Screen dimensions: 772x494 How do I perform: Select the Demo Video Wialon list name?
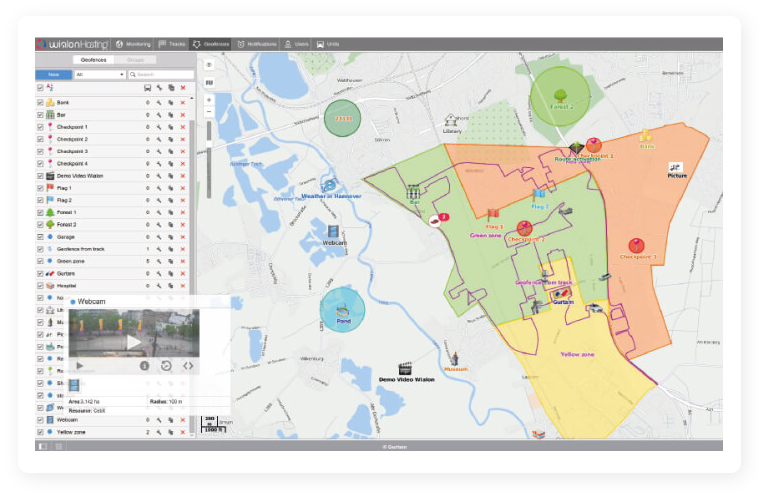pos(80,176)
